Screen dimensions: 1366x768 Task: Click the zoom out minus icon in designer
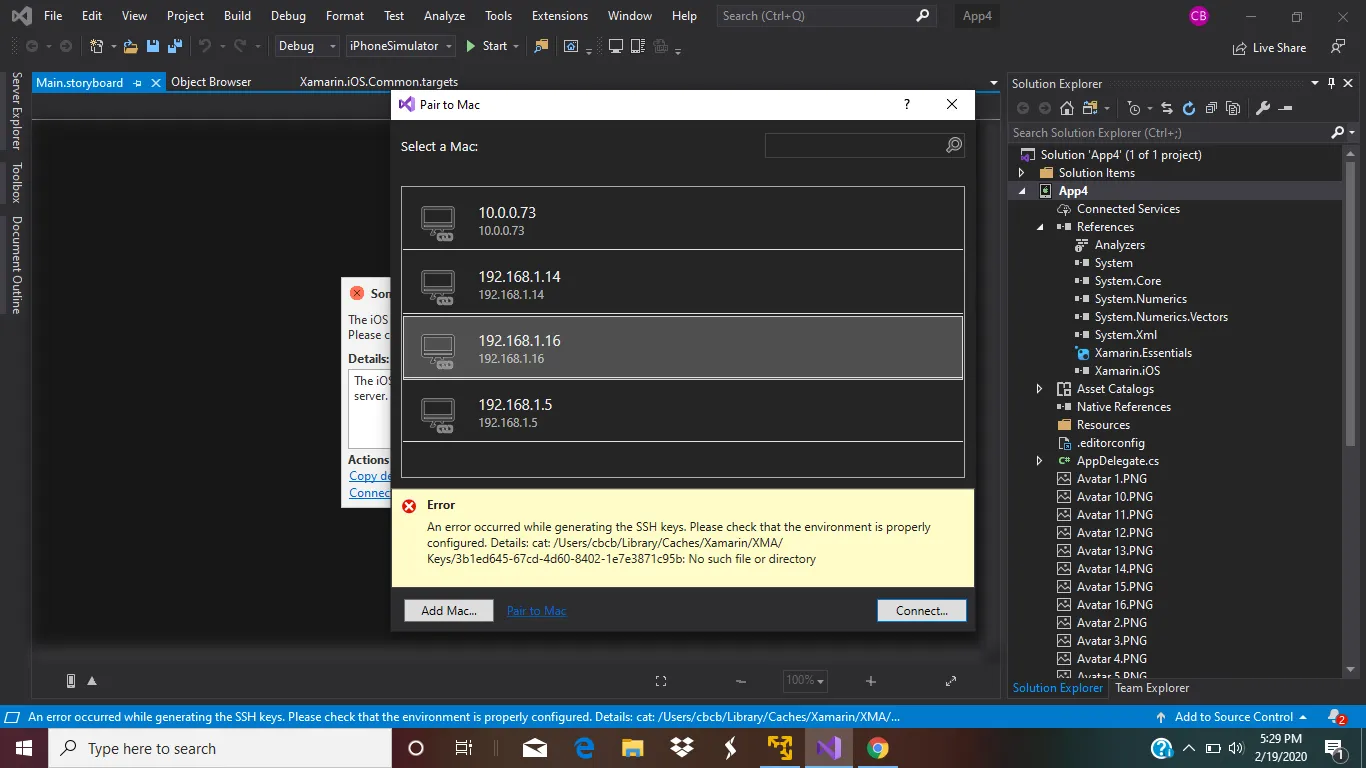[x=741, y=681]
